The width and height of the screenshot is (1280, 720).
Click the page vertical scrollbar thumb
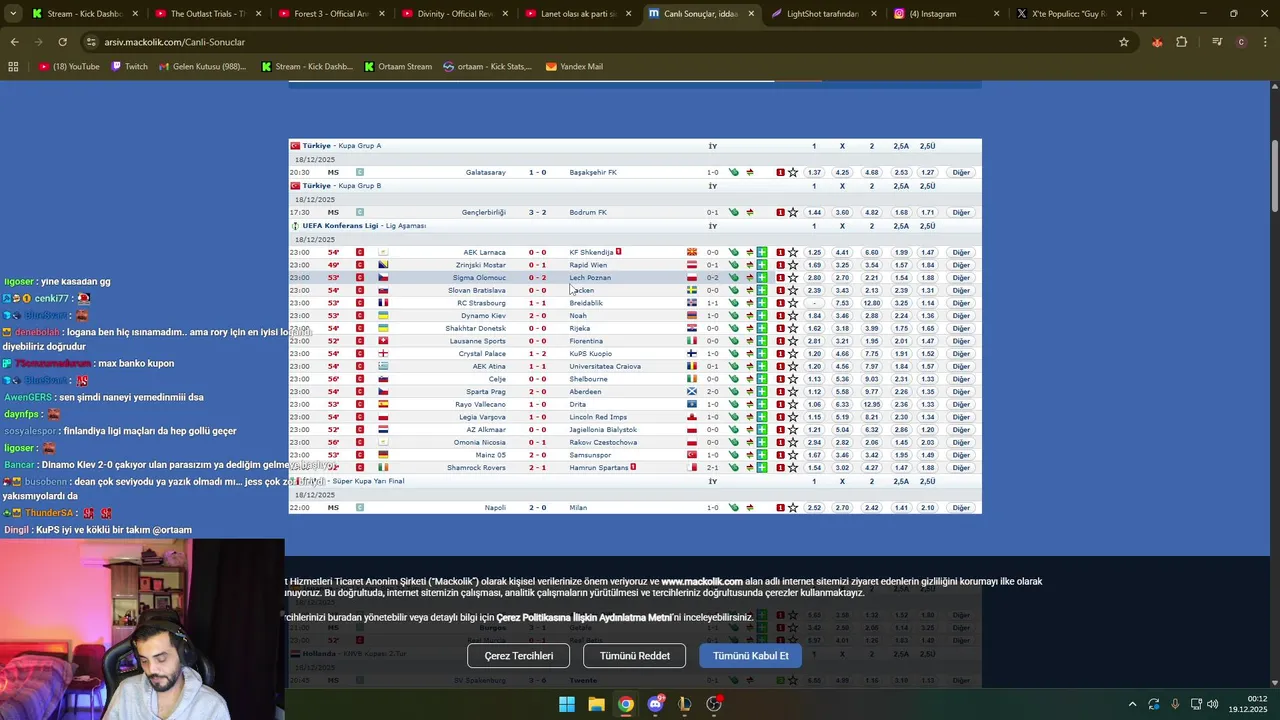[1275, 176]
